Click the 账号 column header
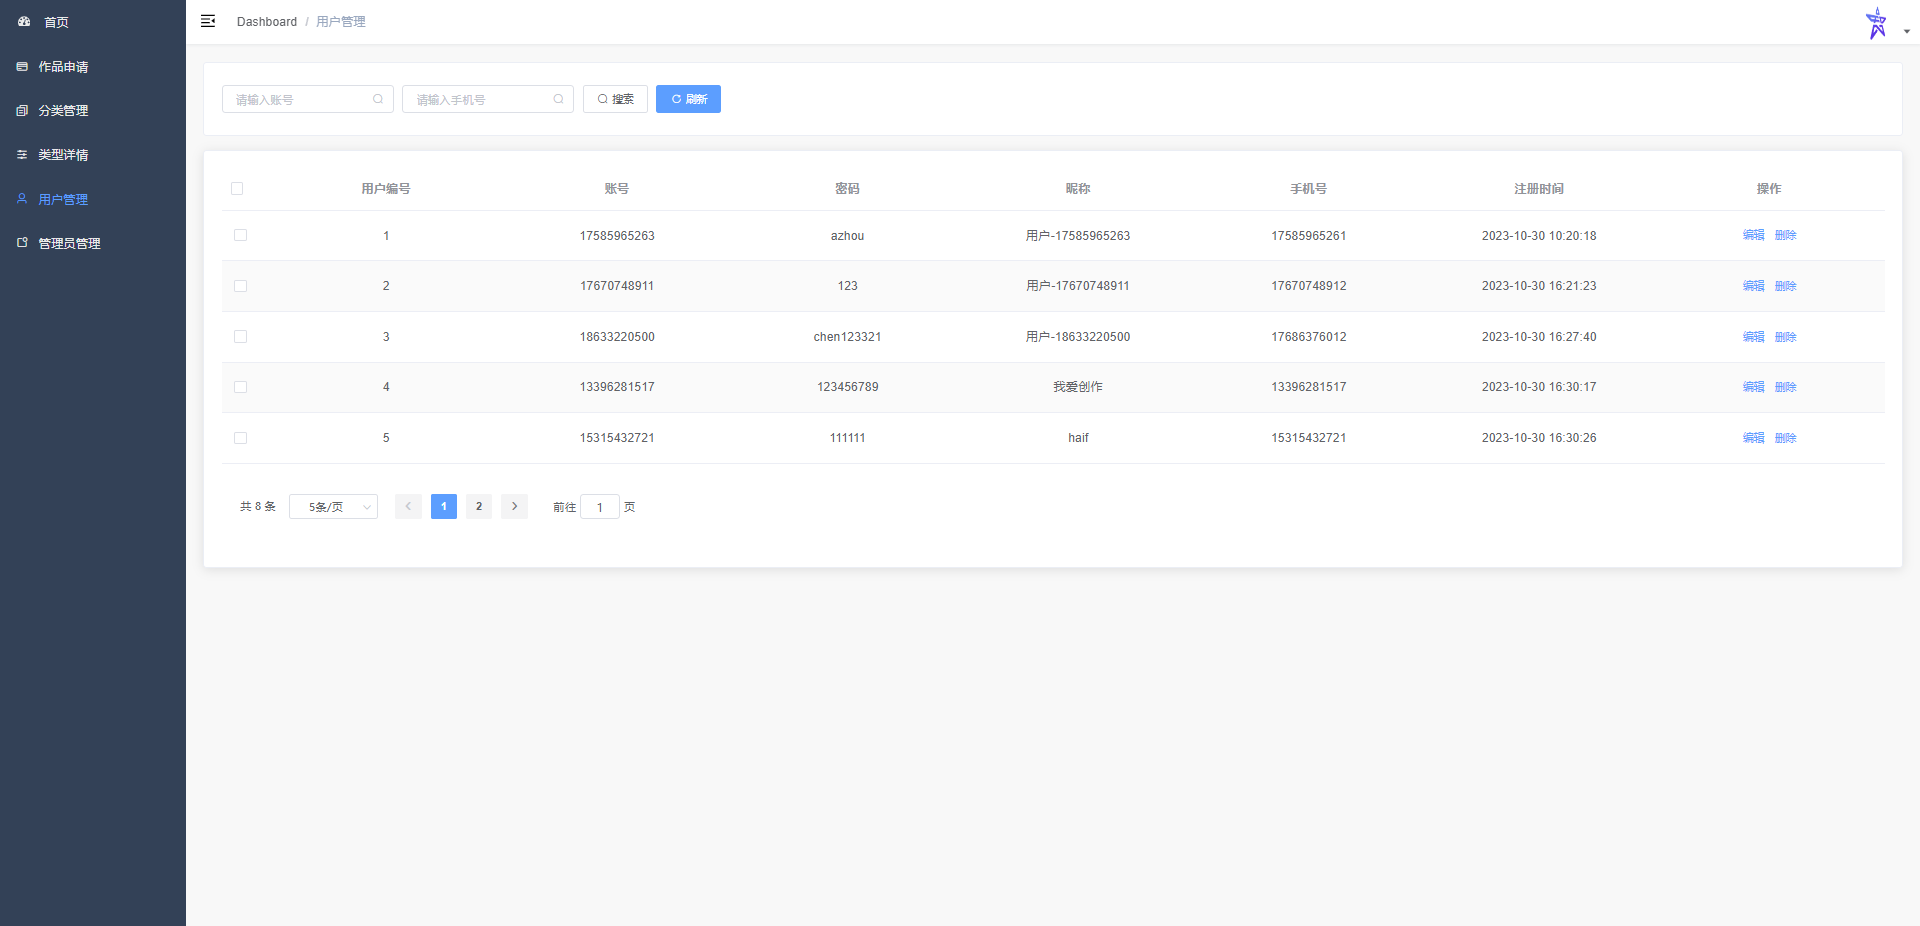1920x926 pixels. point(617,188)
